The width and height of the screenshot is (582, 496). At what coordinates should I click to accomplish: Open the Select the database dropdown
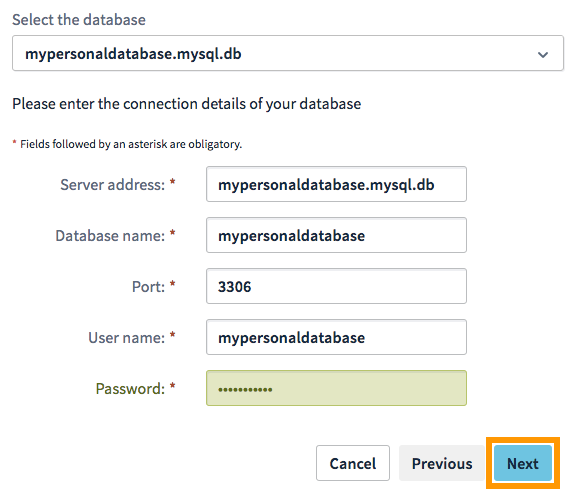[x=288, y=53]
